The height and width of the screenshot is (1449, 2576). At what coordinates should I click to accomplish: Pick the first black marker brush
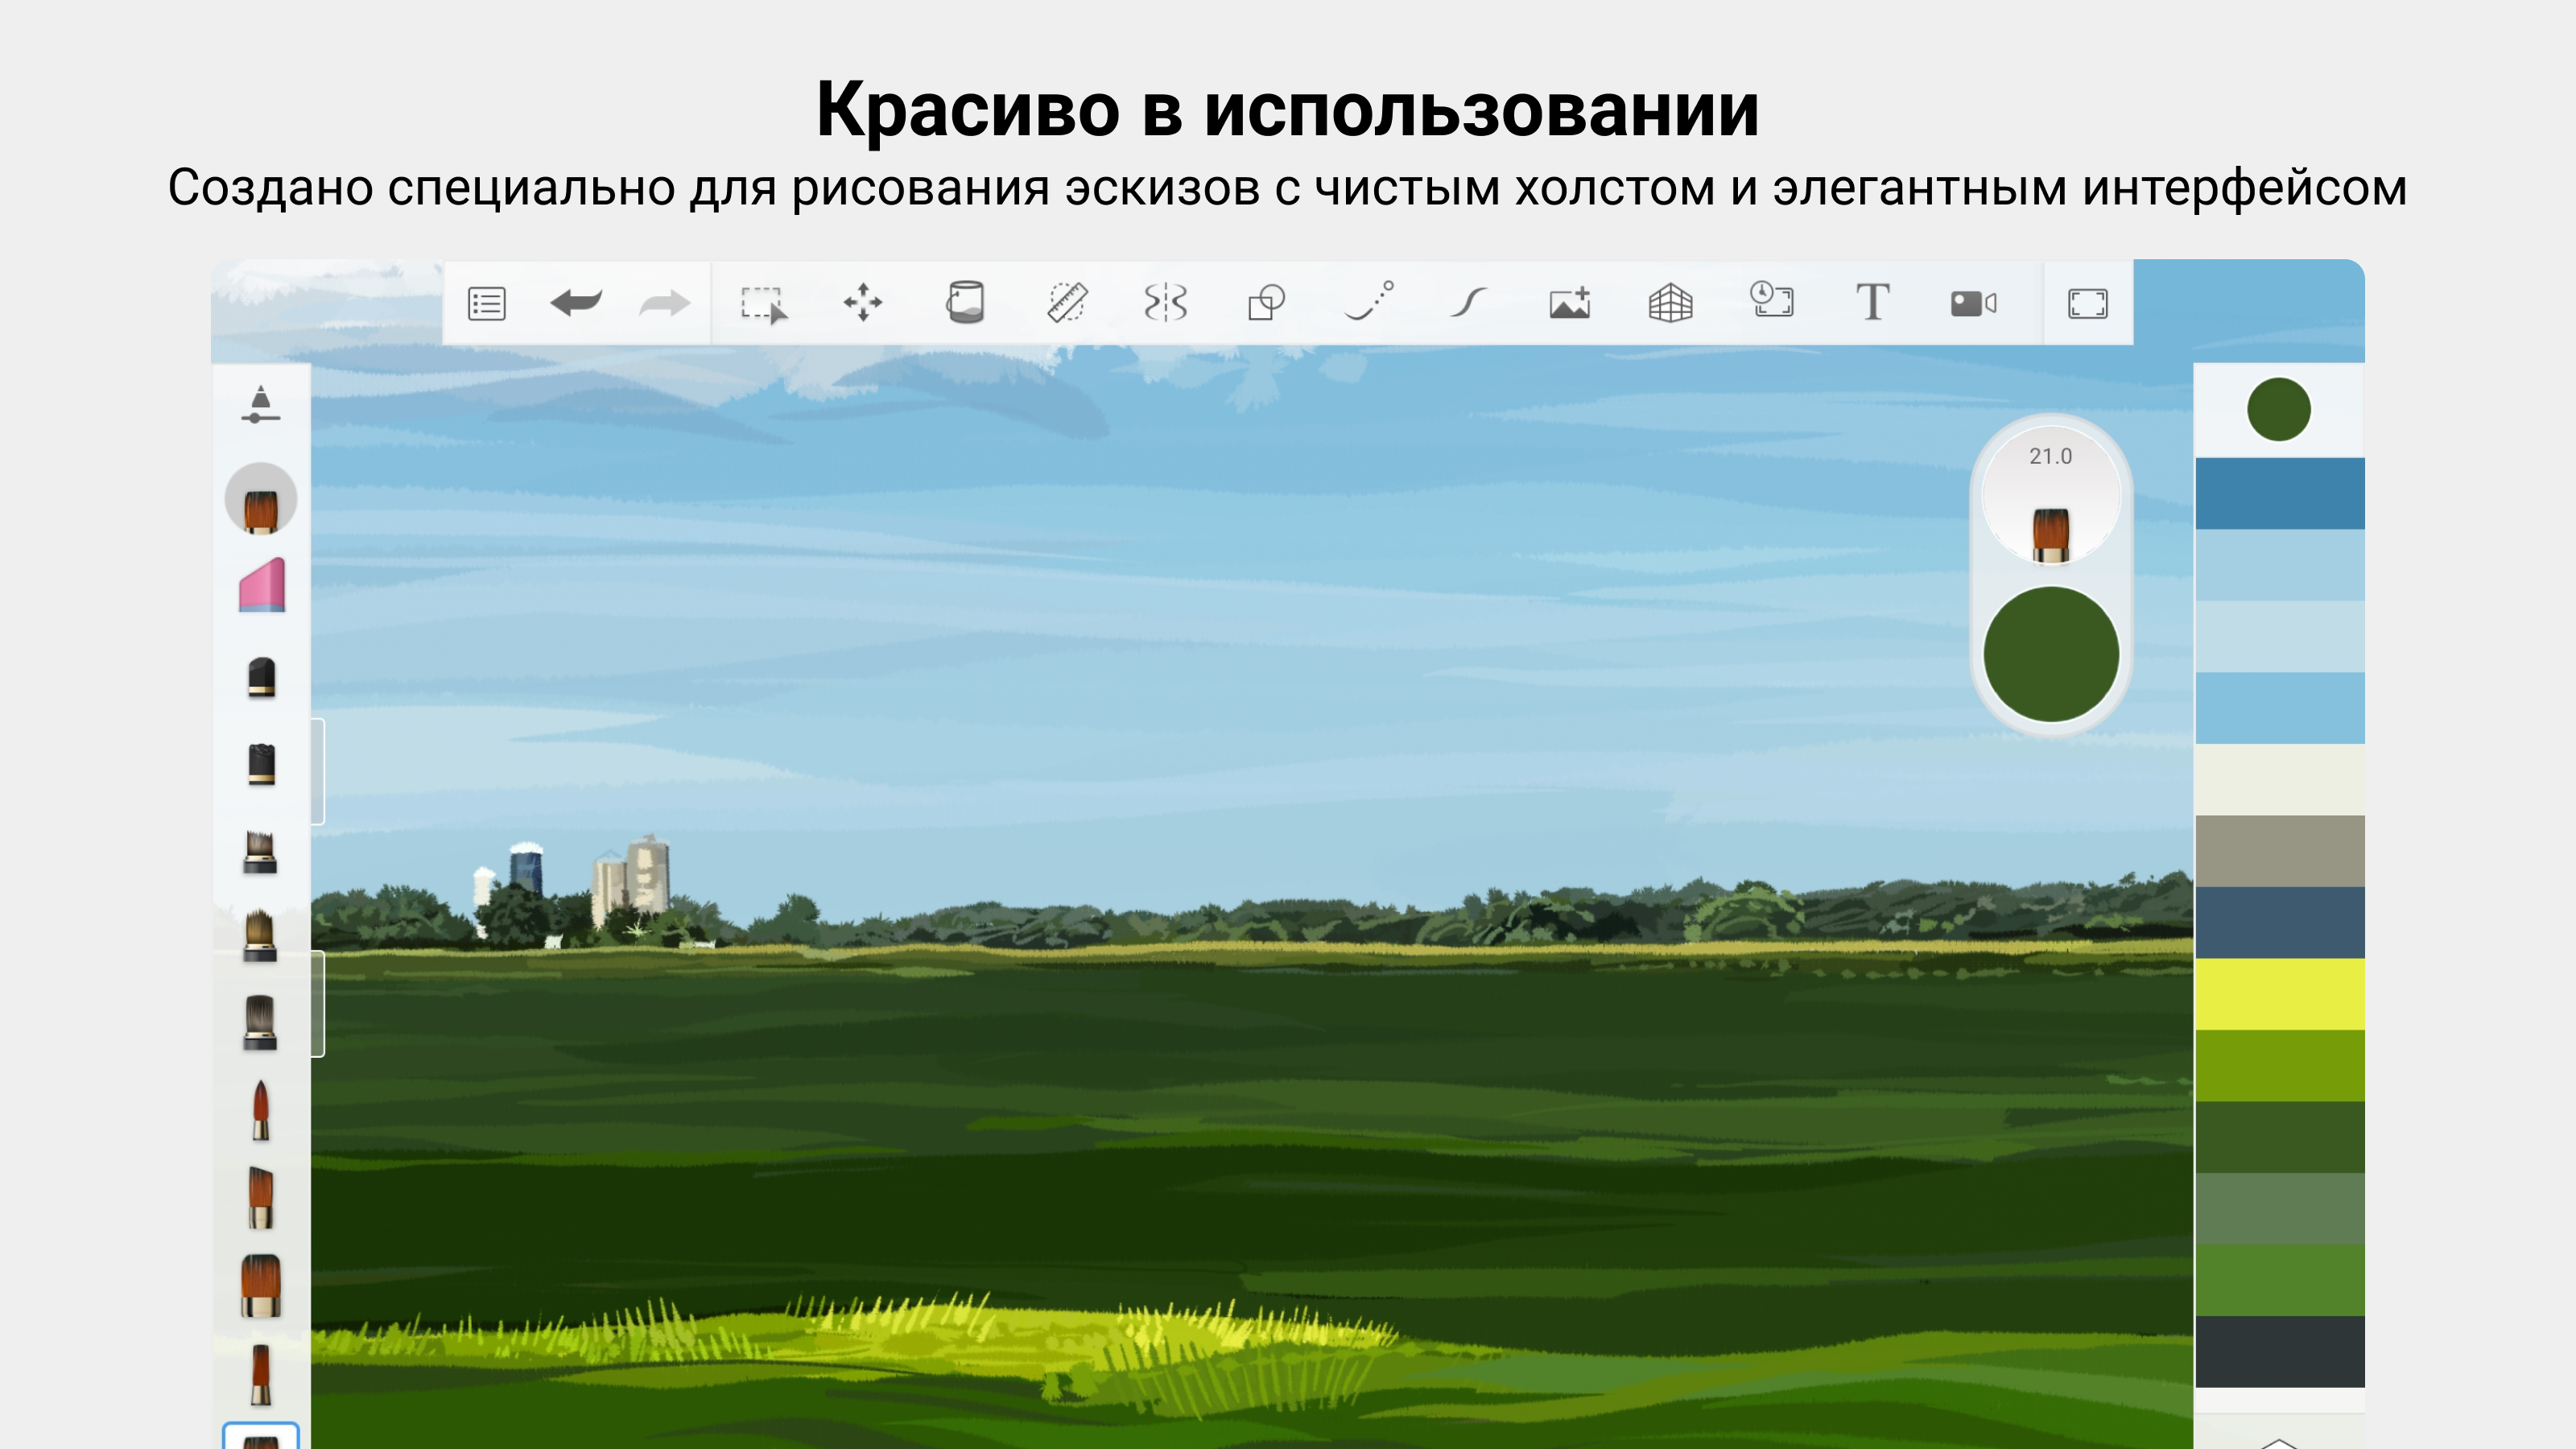click(x=261, y=677)
